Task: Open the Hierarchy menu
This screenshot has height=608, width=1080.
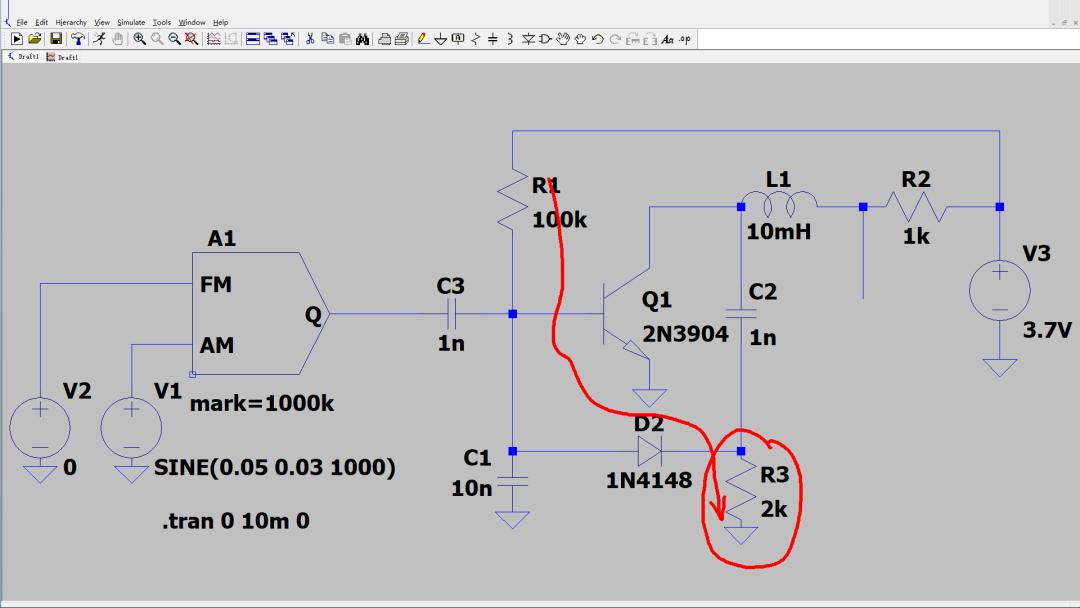Action: 71,22
